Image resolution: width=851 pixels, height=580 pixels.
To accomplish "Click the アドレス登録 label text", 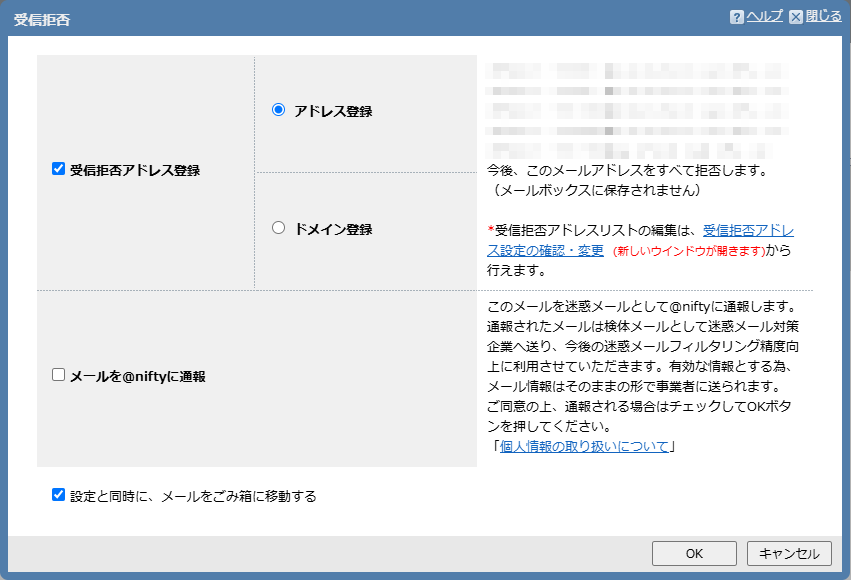I will [333, 111].
